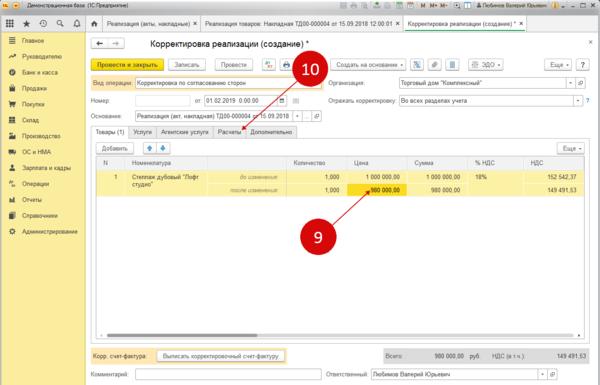Close the Корректировка реализации (создание) tab
Image resolution: width=600 pixels, height=385 pixels.
tap(521, 24)
